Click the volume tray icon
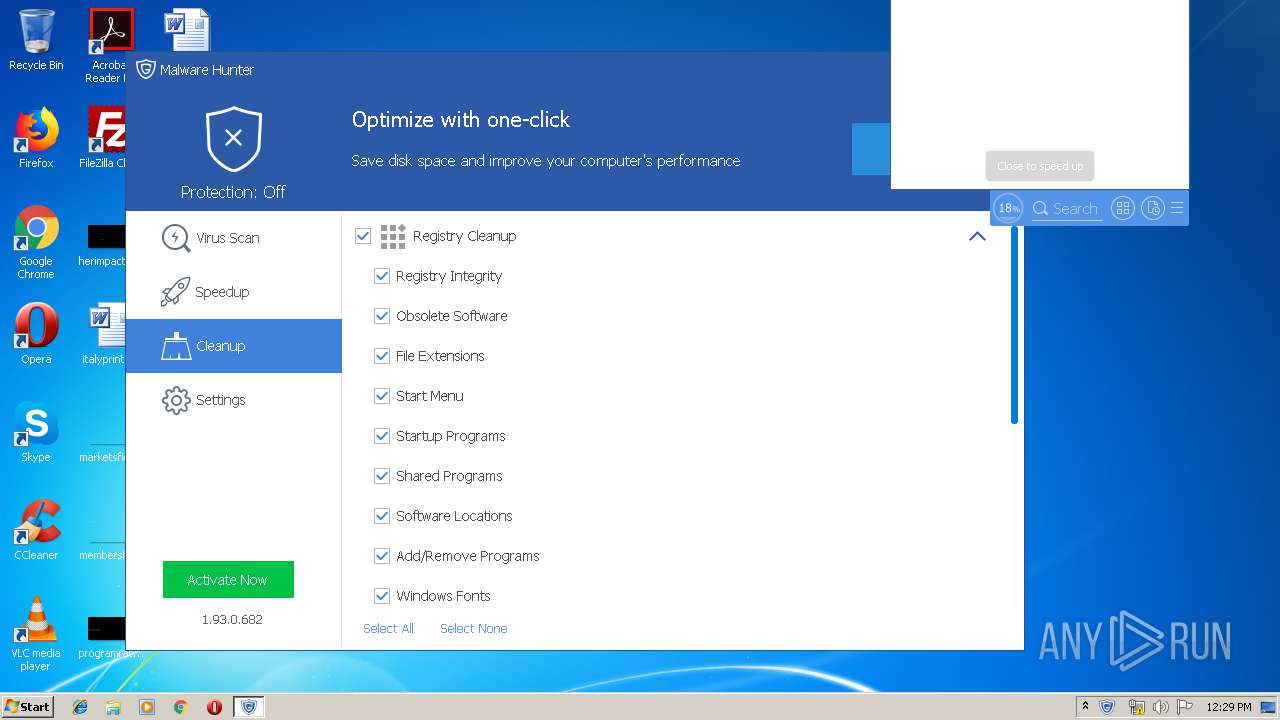This screenshot has height=720, width=1280. click(x=1161, y=707)
